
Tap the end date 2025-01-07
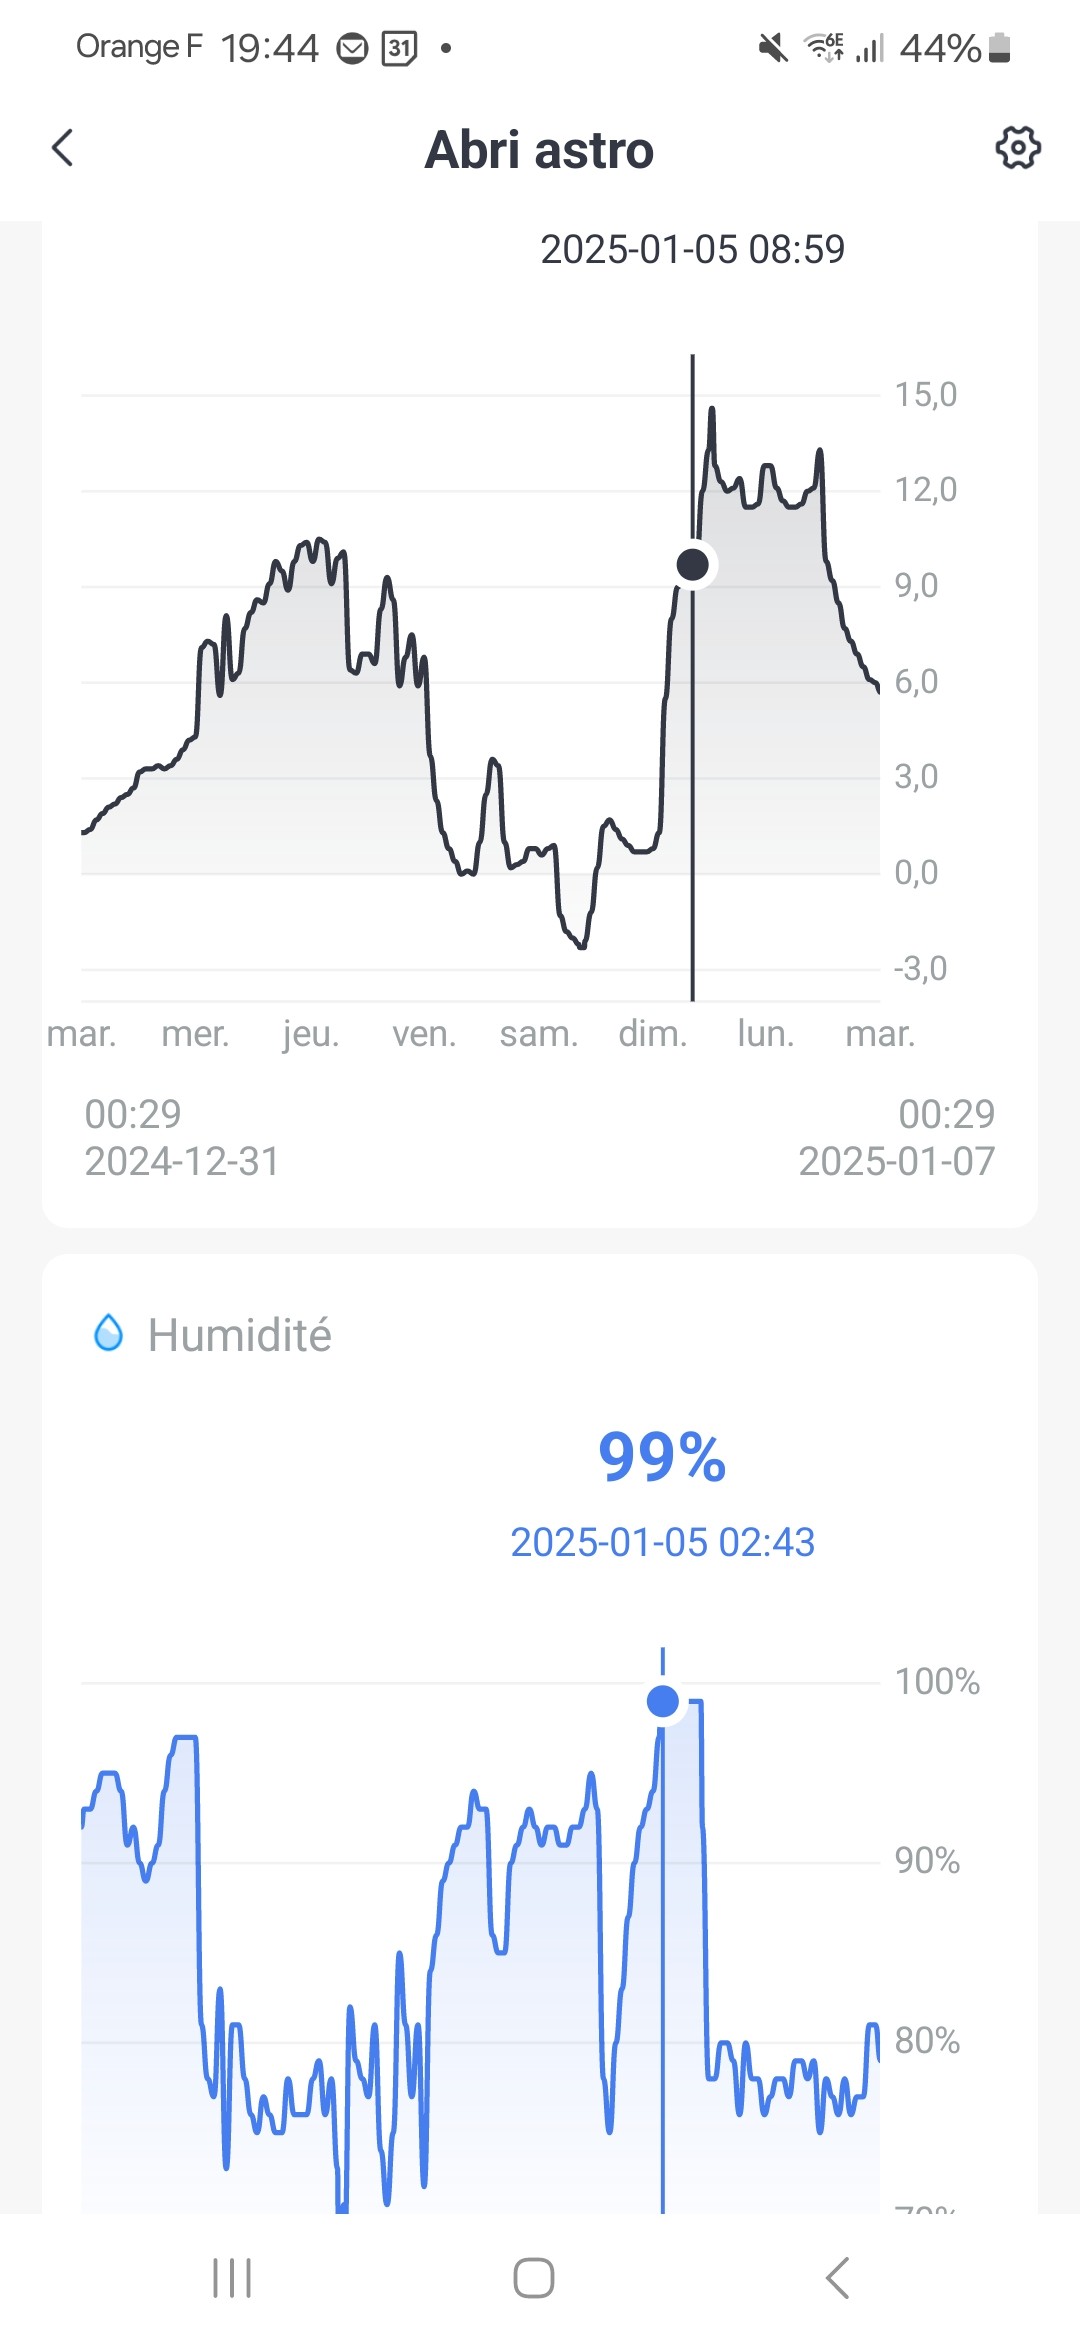[x=897, y=1161]
